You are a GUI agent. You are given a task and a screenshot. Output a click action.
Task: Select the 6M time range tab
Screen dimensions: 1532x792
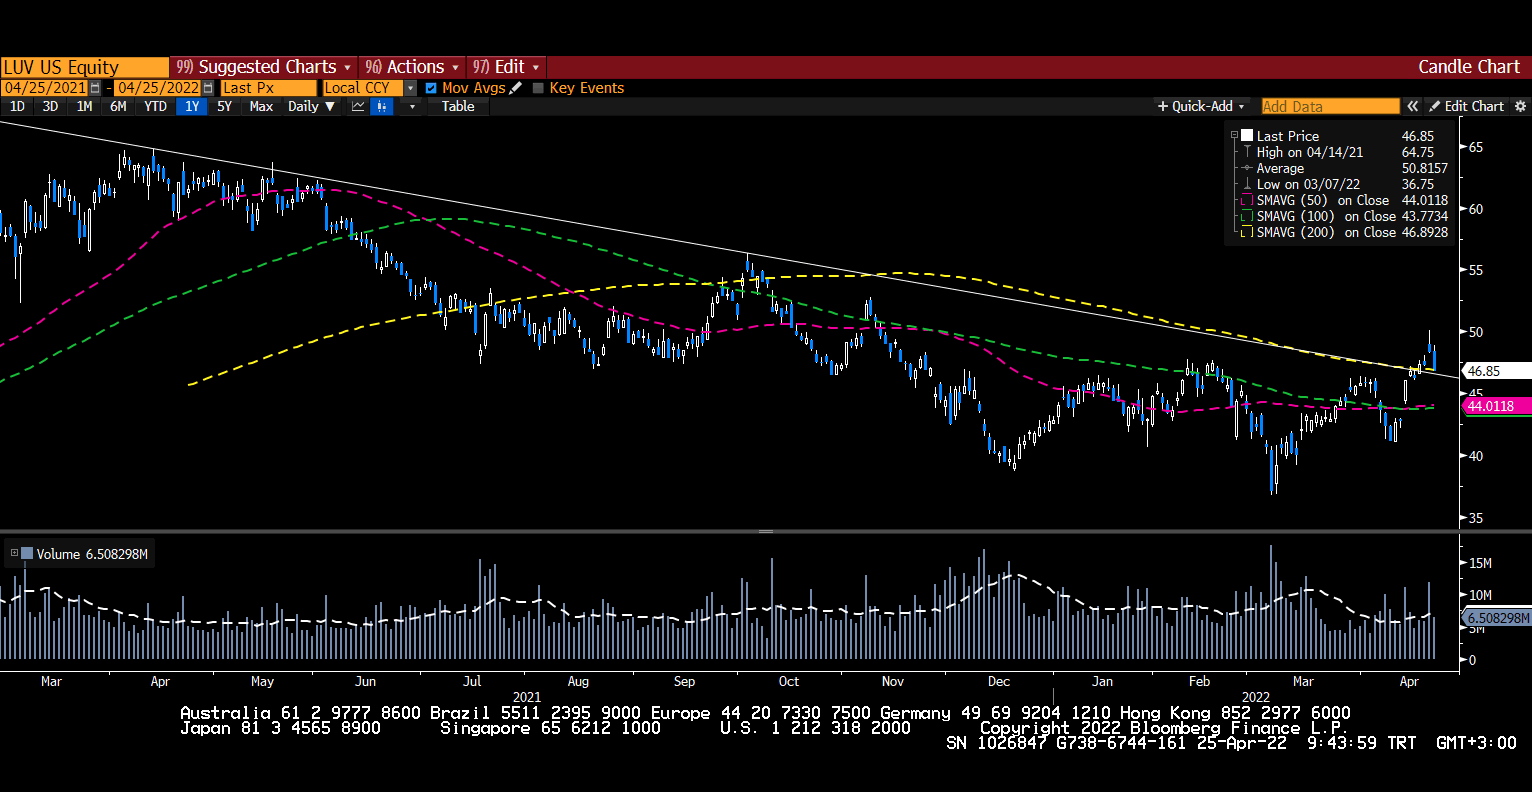pos(118,106)
